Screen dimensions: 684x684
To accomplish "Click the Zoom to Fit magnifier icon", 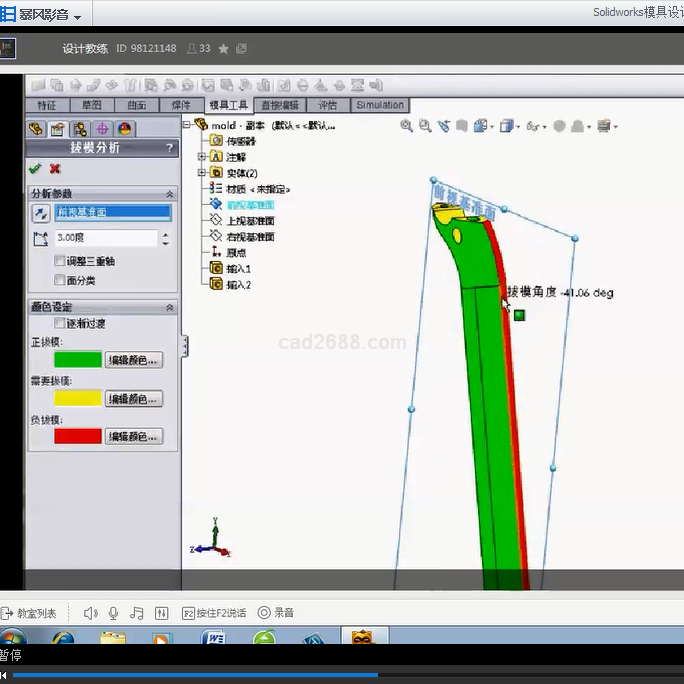I will (406, 126).
